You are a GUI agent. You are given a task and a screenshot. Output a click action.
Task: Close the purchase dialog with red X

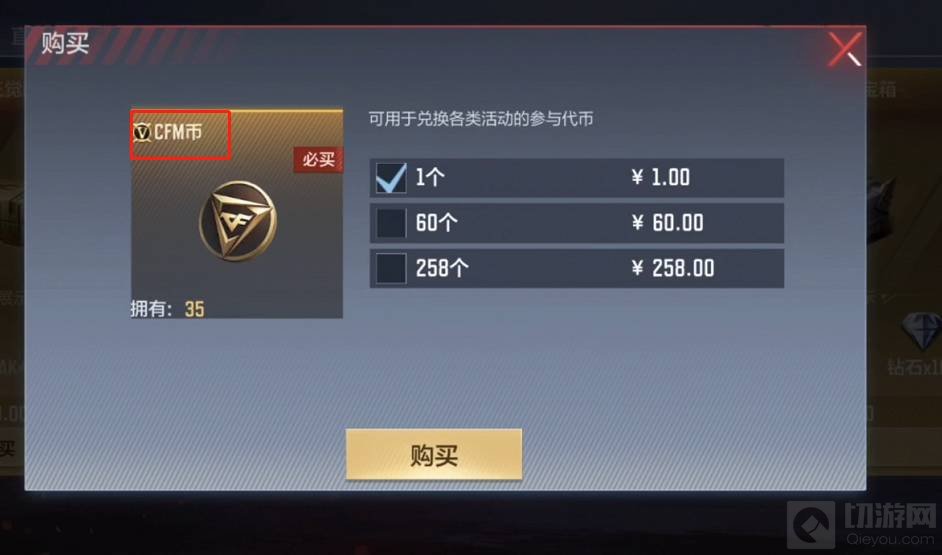(x=846, y=49)
